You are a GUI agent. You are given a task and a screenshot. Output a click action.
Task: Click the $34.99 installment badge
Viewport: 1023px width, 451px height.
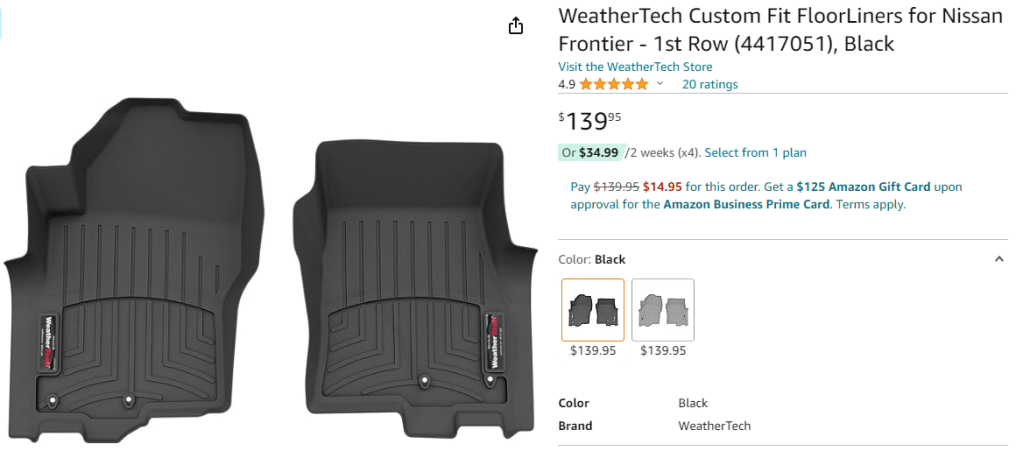click(x=591, y=153)
